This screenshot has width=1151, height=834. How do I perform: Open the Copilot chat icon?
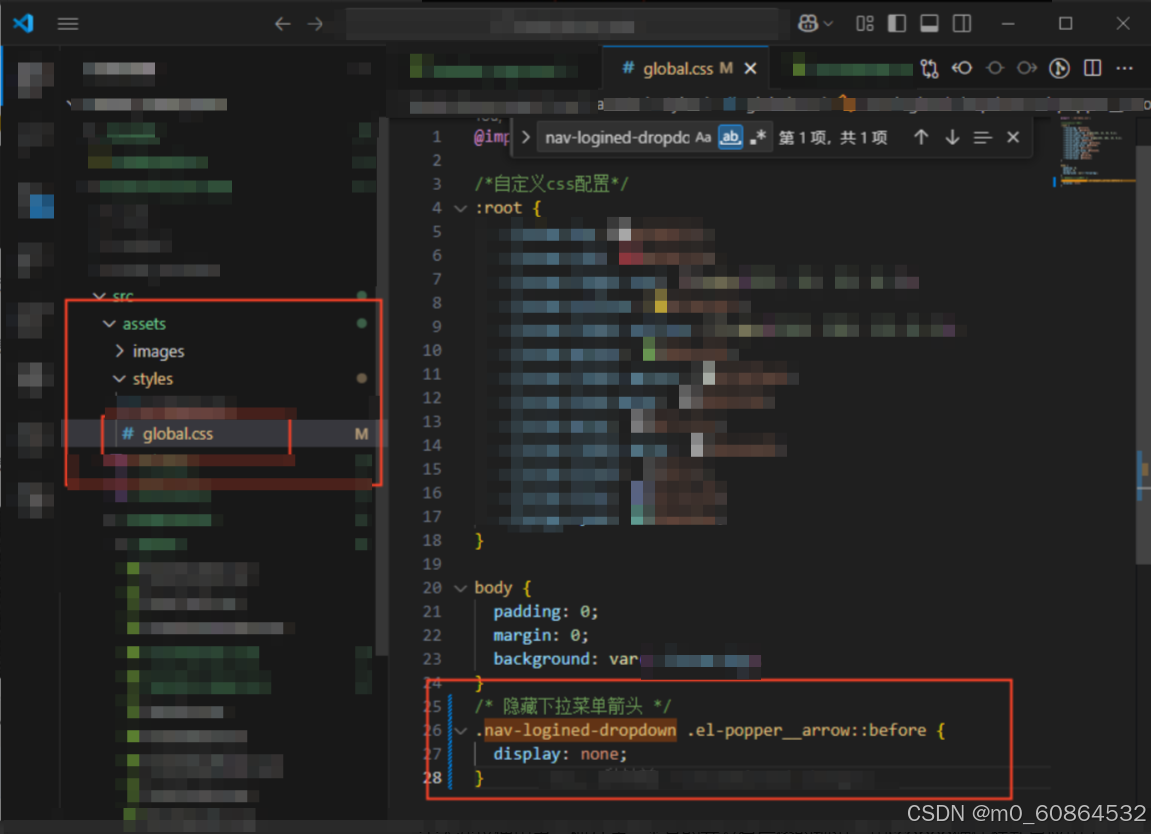808,23
